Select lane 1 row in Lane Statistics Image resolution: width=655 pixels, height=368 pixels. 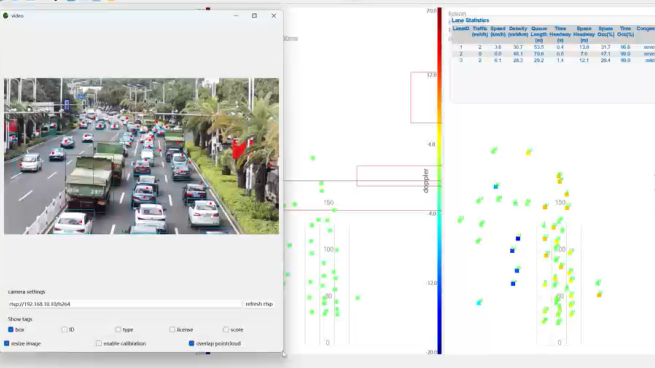553,47
